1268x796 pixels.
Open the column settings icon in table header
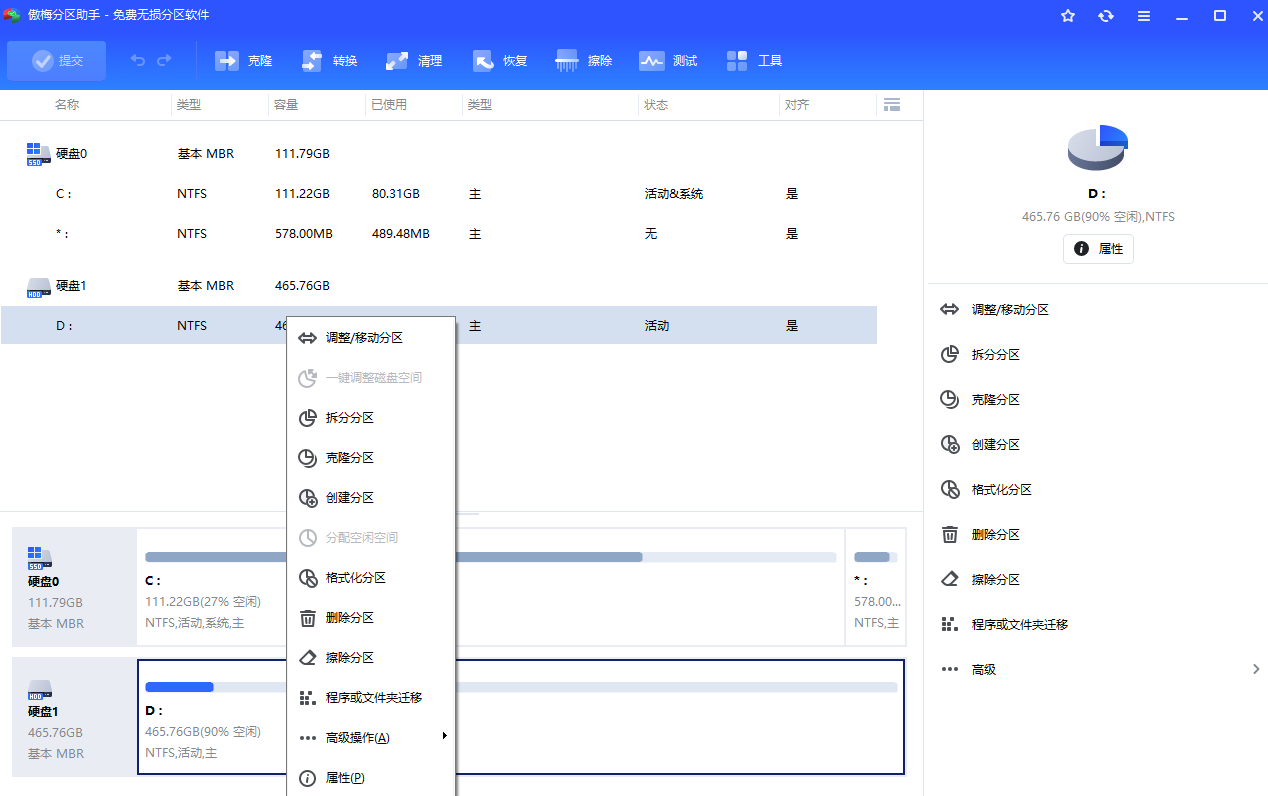tap(892, 105)
